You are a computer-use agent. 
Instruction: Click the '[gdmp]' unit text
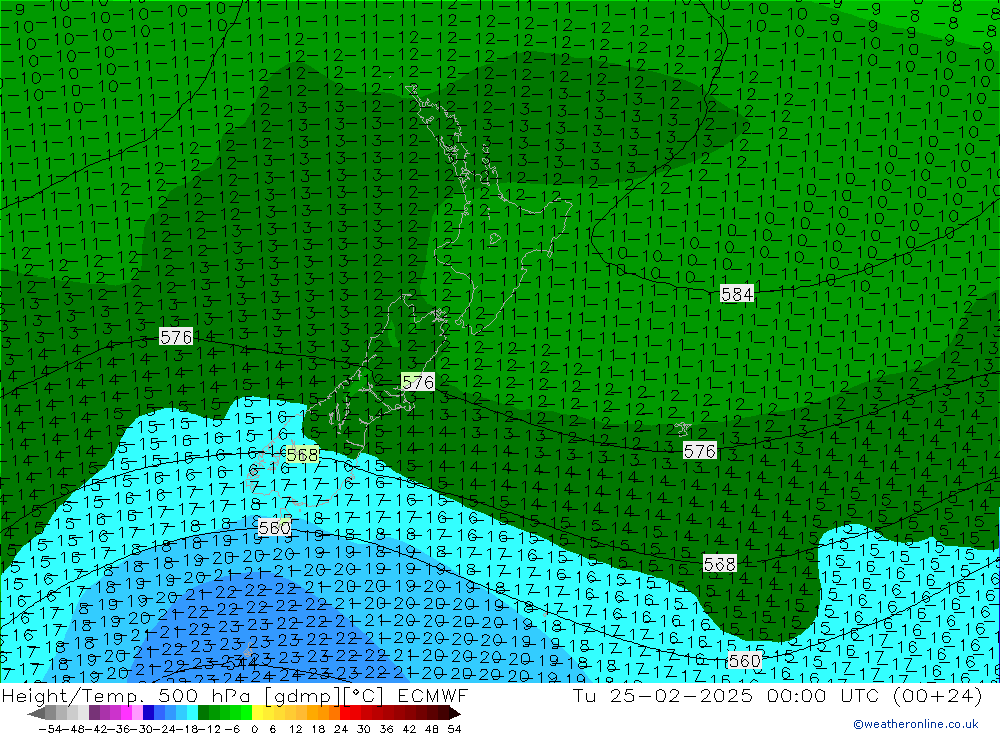(302, 696)
